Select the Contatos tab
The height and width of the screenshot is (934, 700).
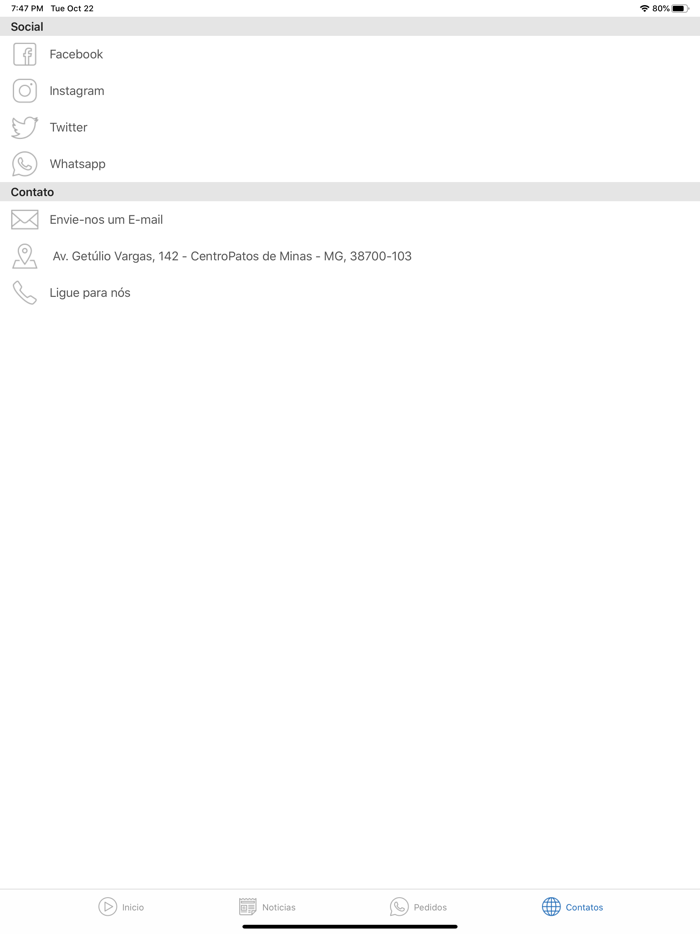pyautogui.click(x=573, y=907)
